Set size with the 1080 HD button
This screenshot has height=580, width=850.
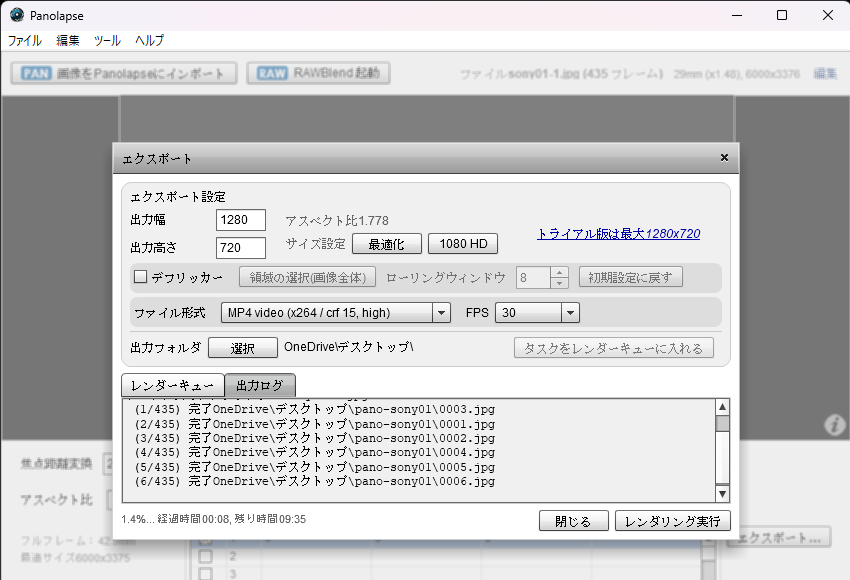463,244
